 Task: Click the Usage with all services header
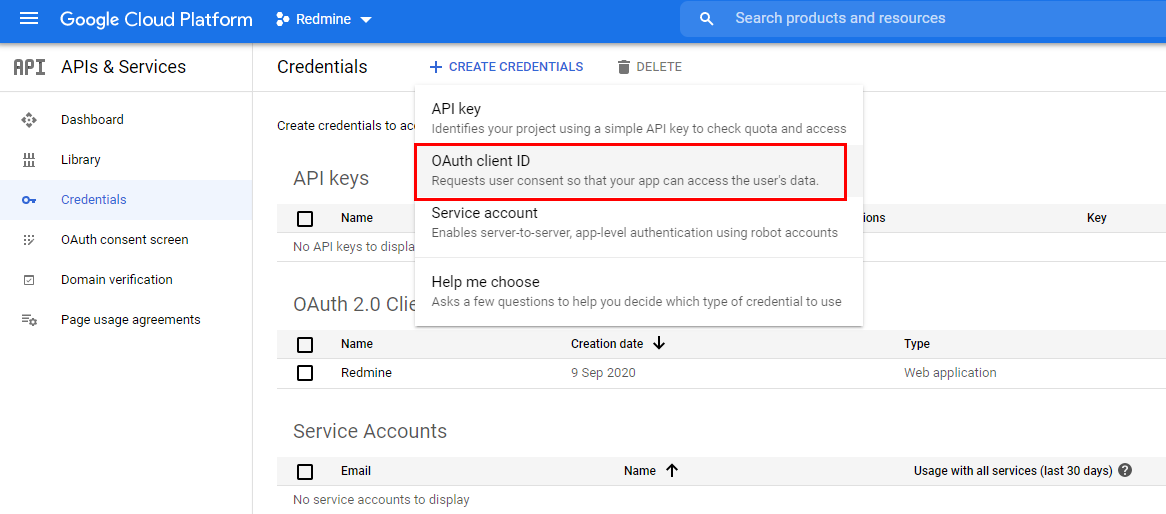(1013, 471)
